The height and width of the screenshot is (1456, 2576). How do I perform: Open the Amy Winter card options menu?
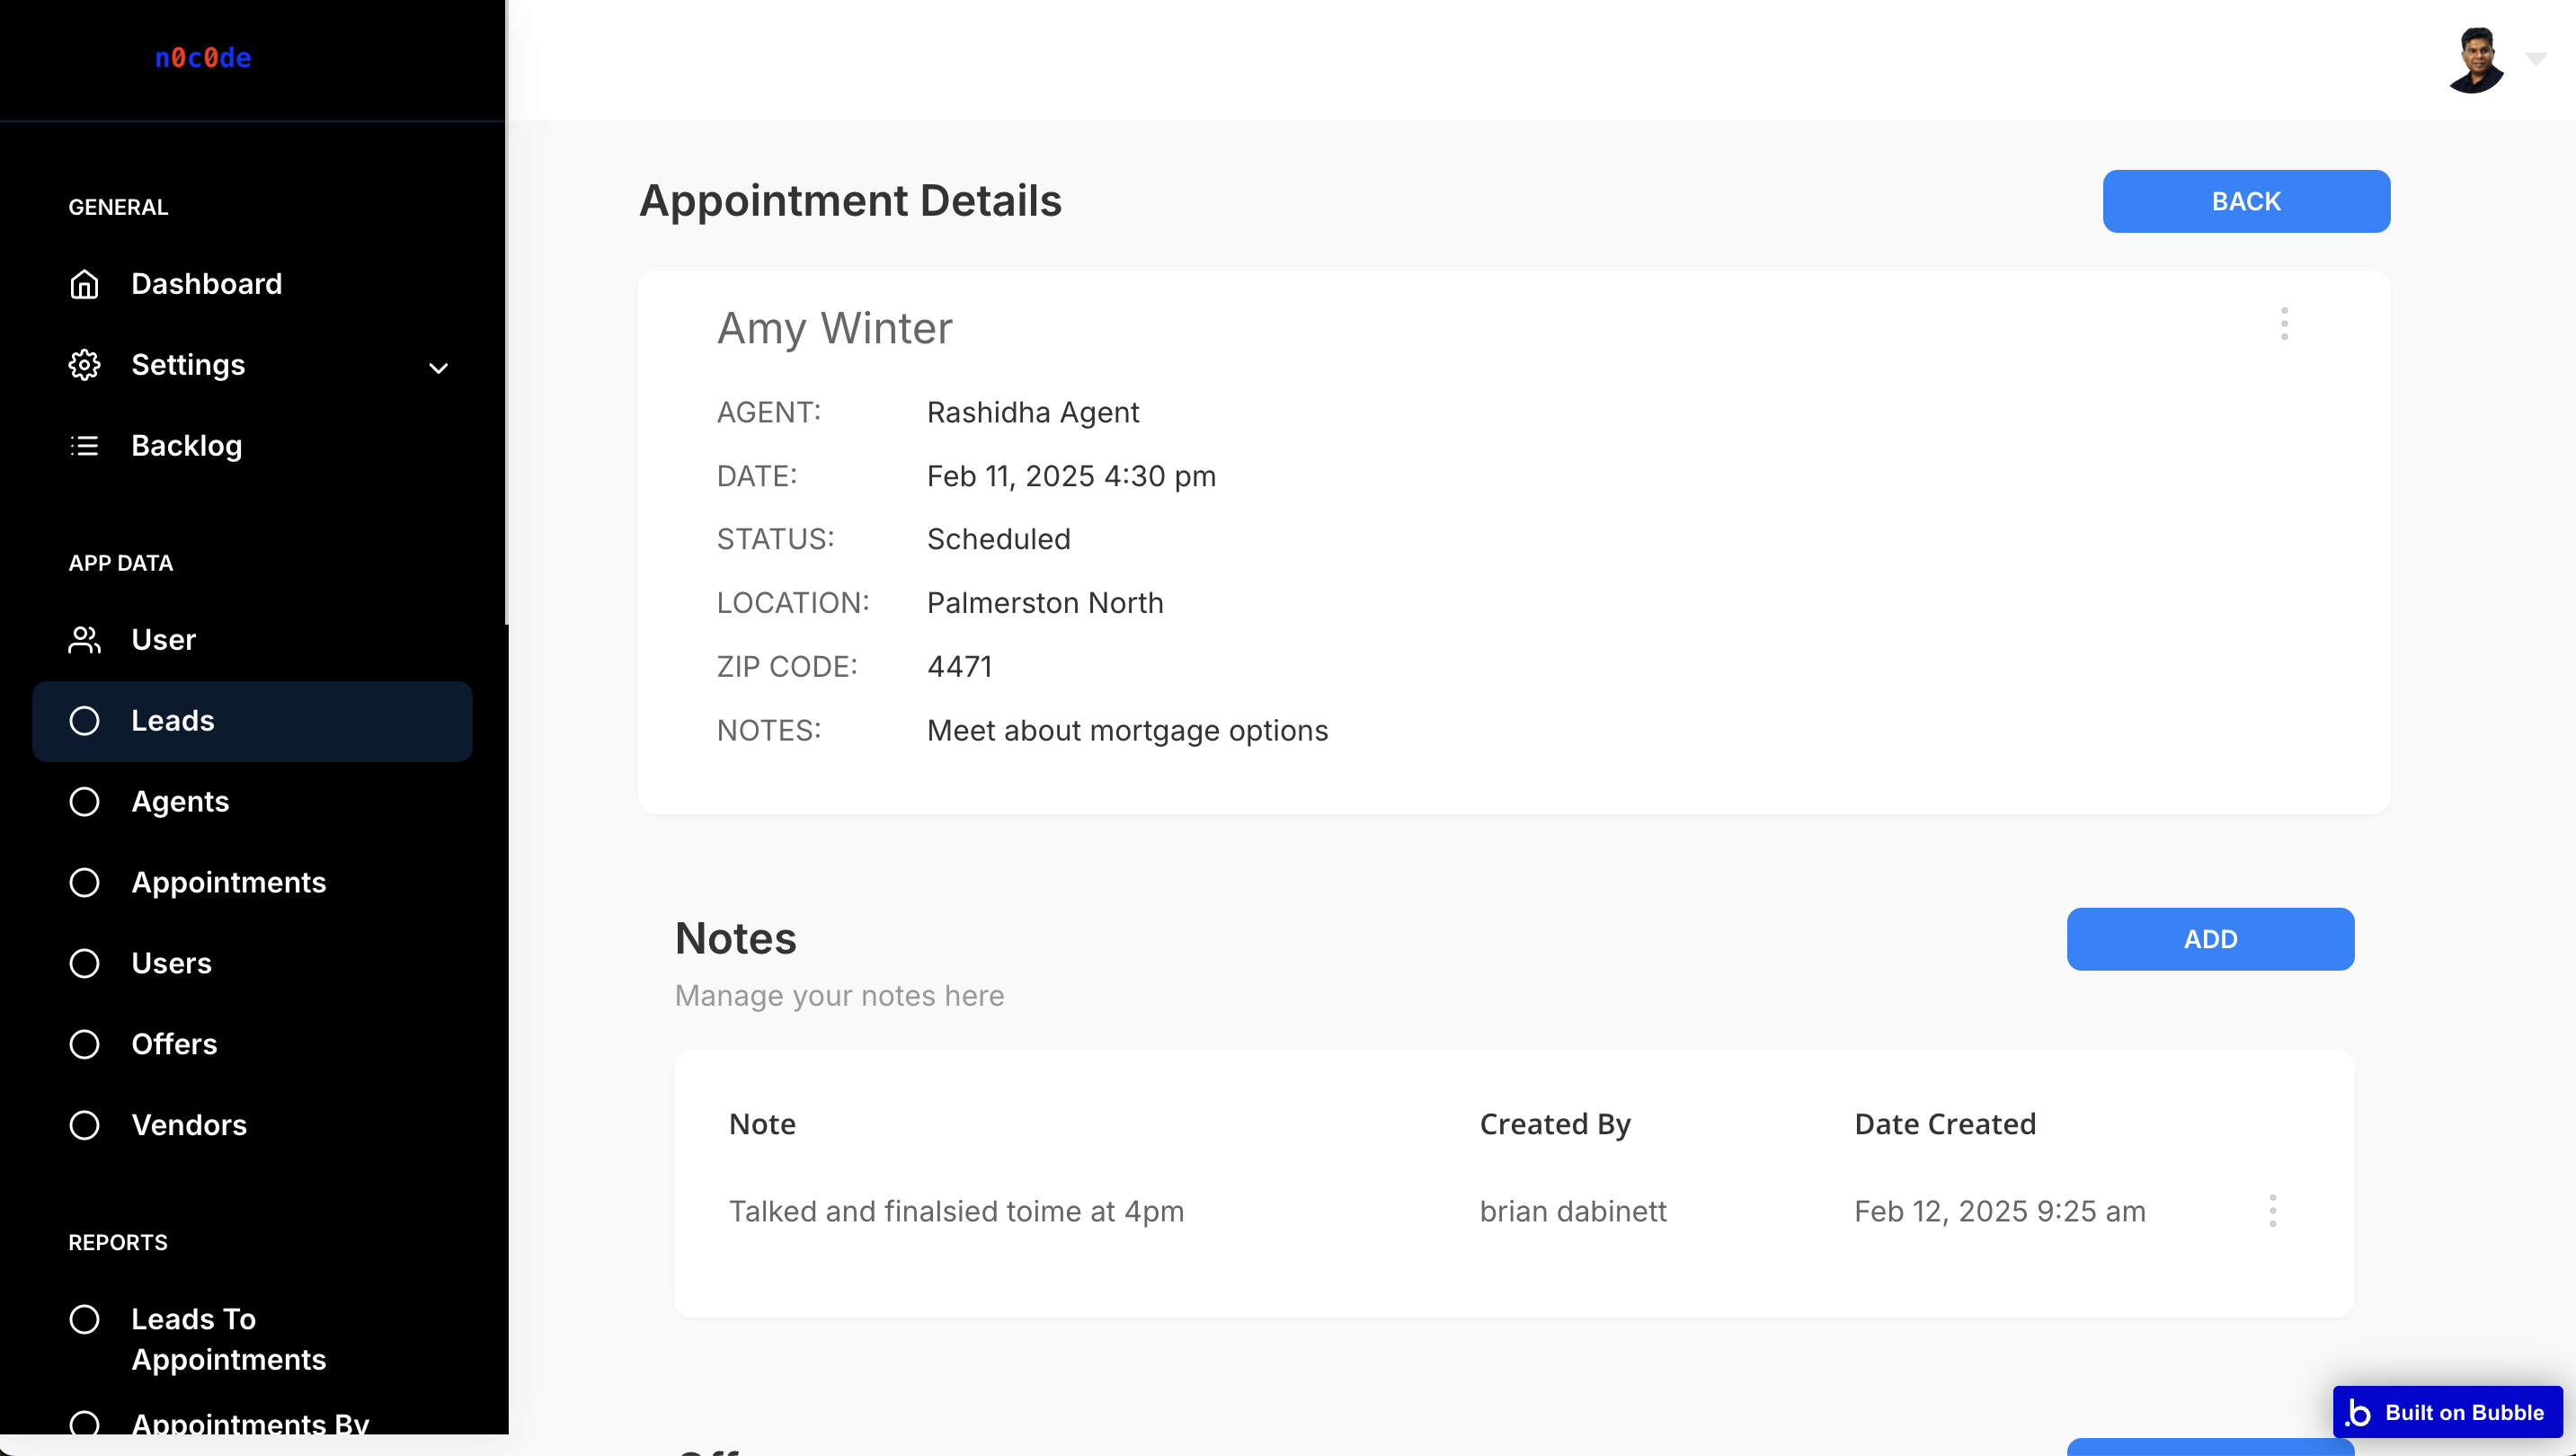(2284, 324)
